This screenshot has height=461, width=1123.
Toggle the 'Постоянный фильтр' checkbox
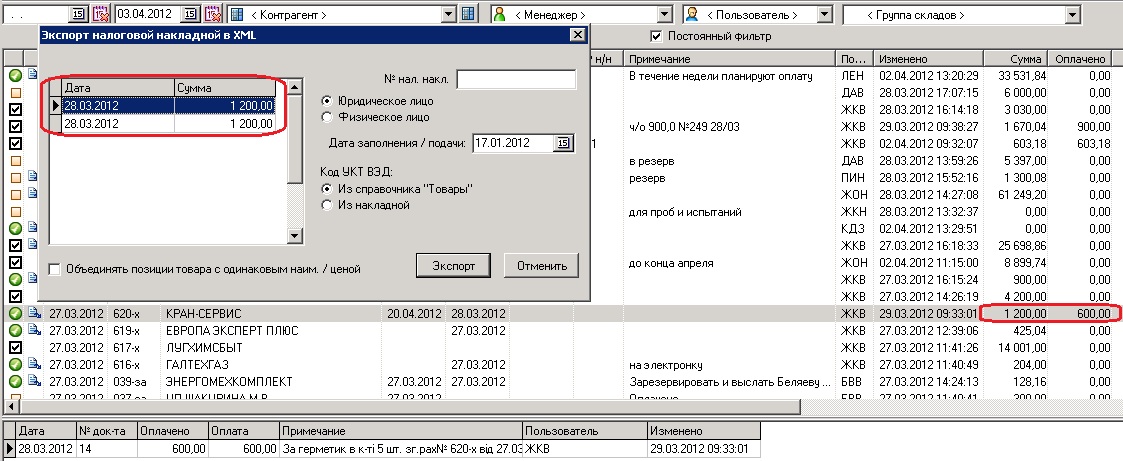tap(657, 37)
